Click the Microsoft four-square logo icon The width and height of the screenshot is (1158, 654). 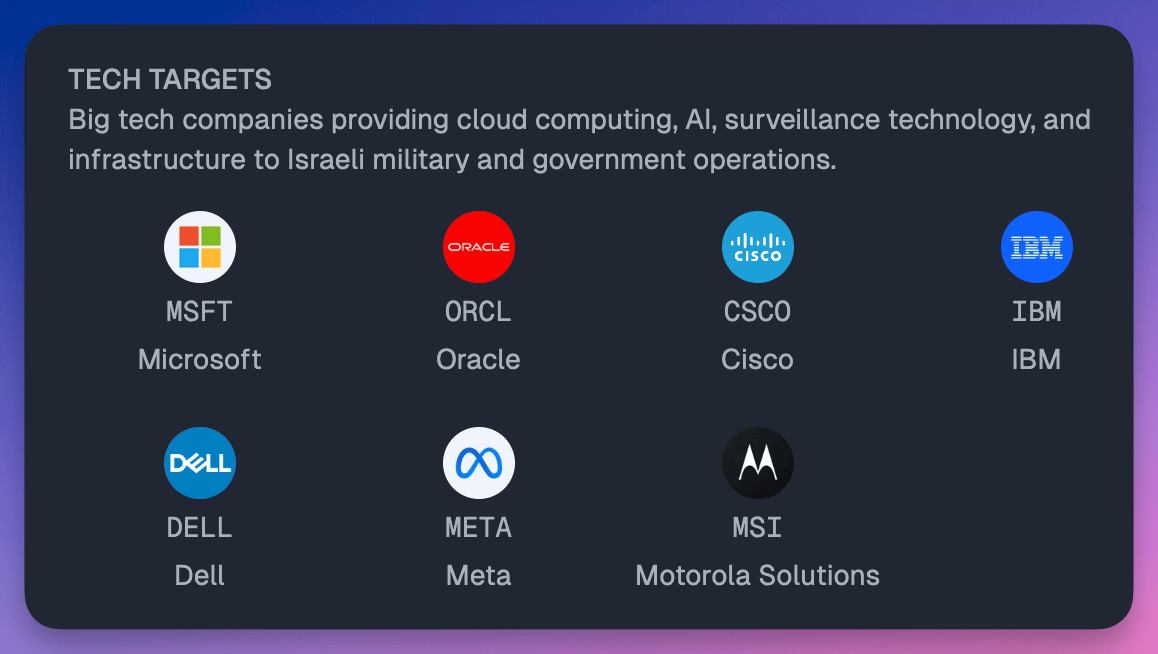point(199,247)
